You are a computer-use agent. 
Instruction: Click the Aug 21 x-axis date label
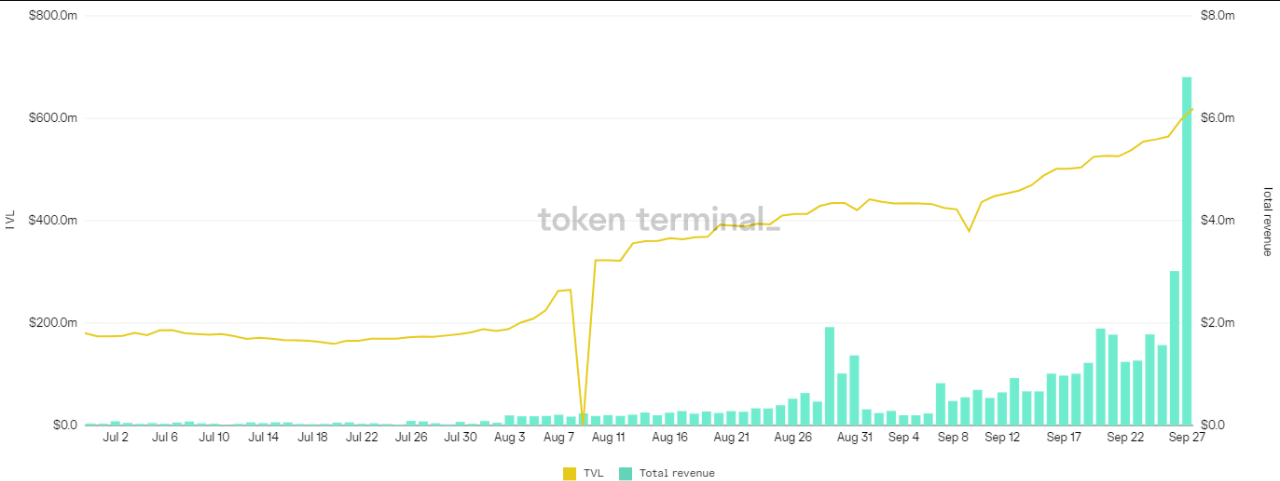click(x=732, y=437)
